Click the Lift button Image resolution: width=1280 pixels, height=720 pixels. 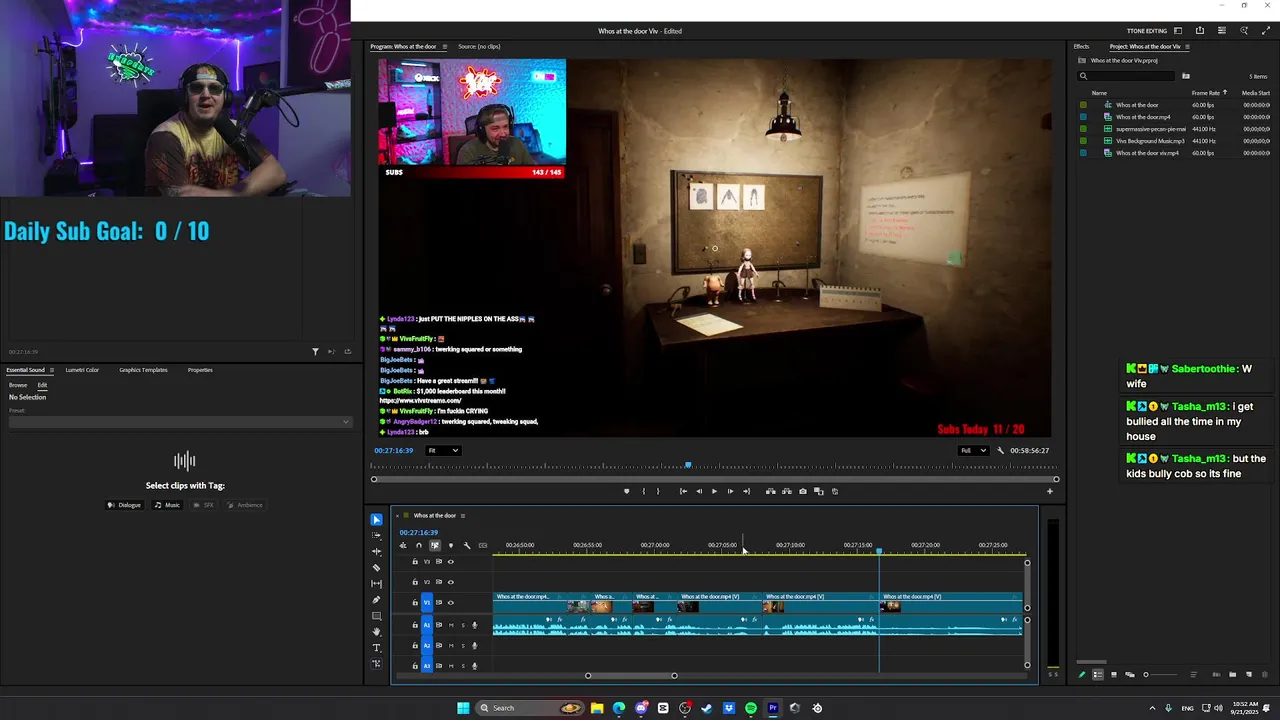[x=770, y=491]
